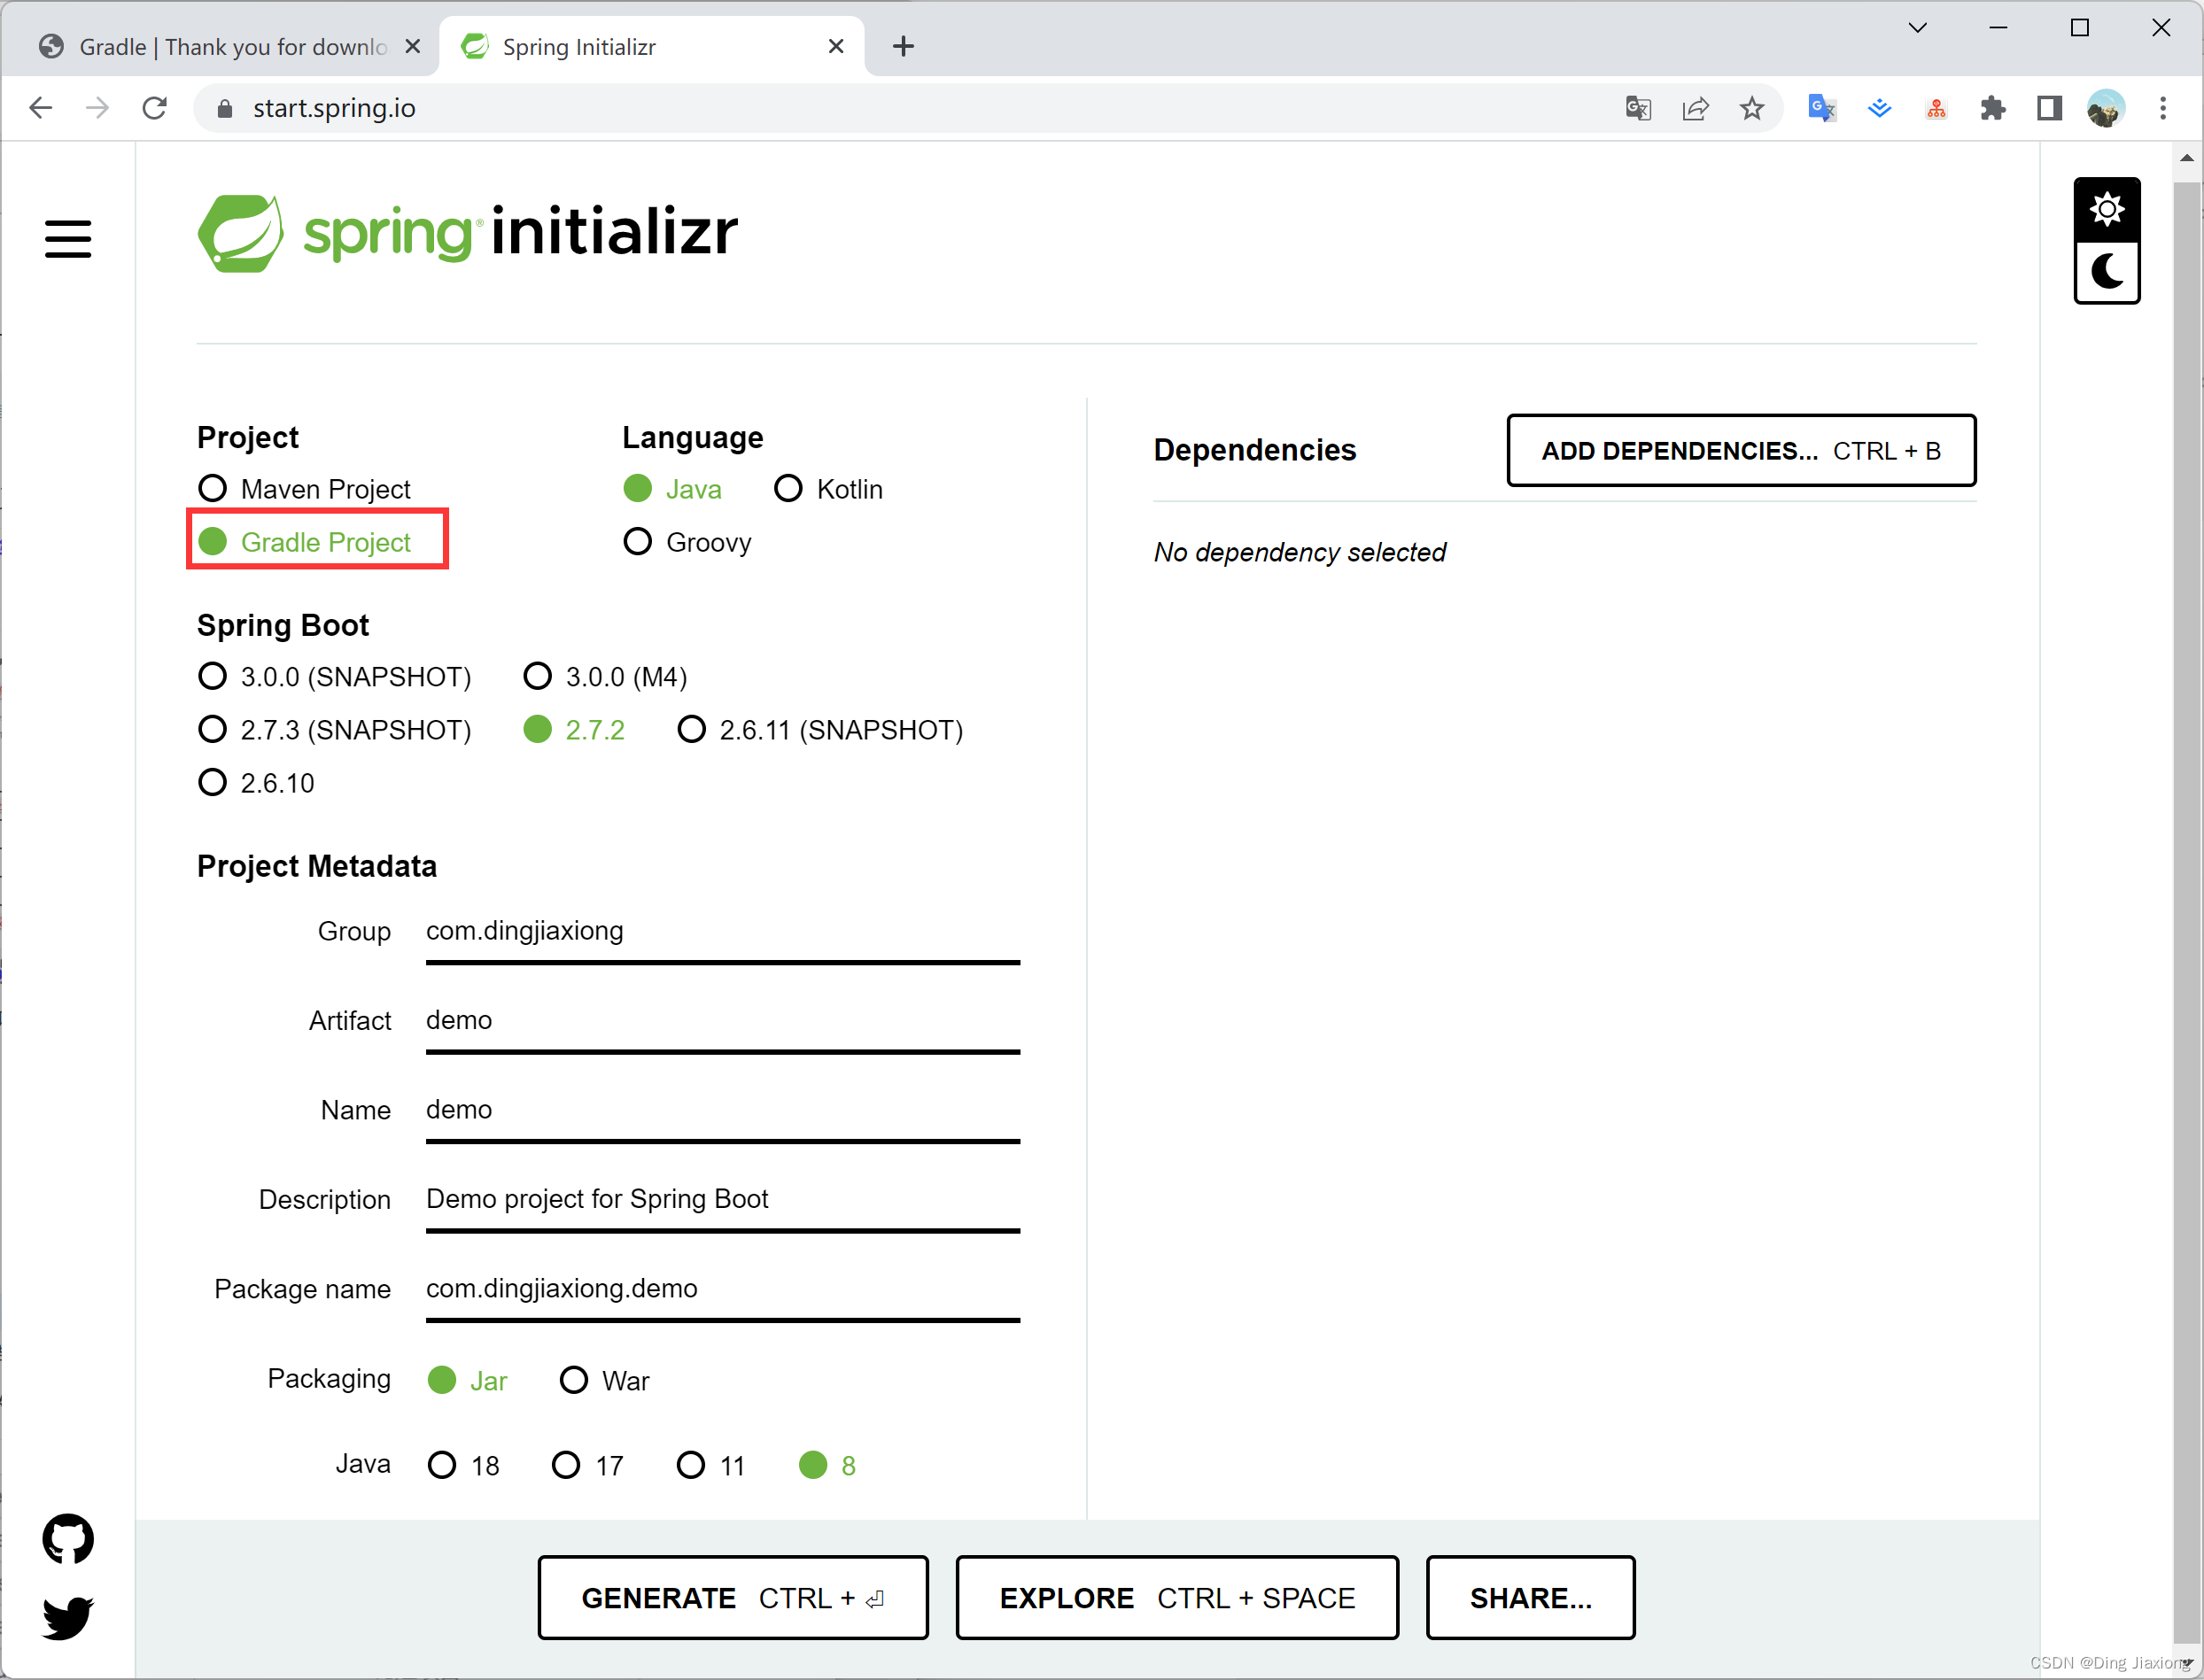Image resolution: width=2204 pixels, height=1680 pixels.
Task: Switch to dark theme moon icon
Action: click(2106, 271)
